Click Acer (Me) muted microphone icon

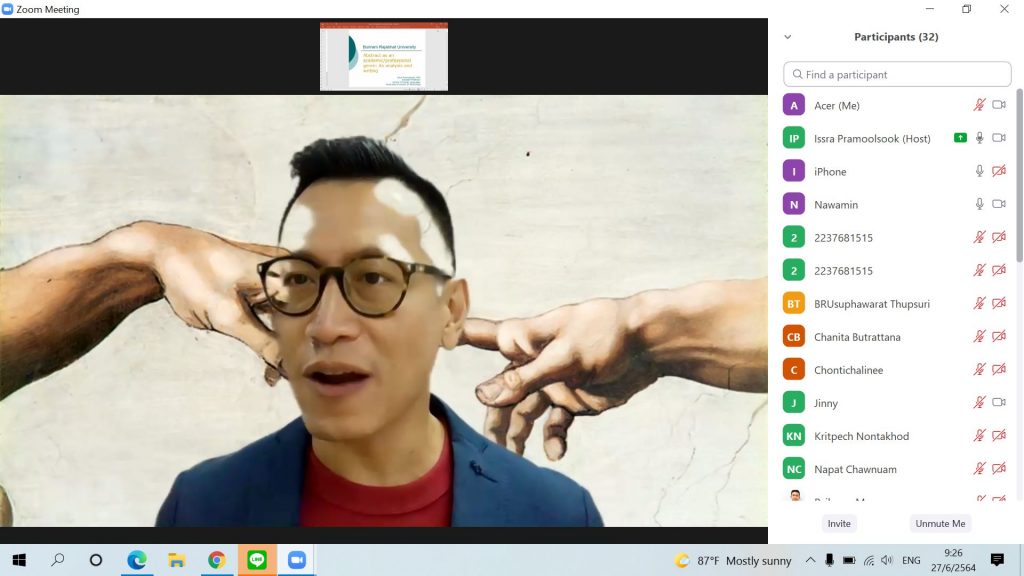pos(979,105)
